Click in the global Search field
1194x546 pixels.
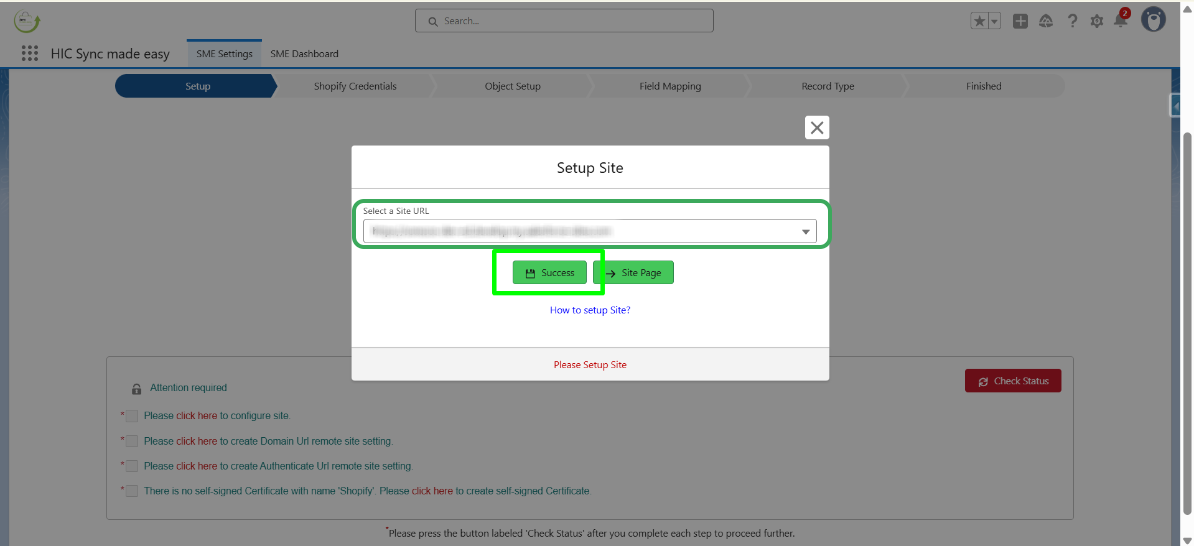point(565,20)
